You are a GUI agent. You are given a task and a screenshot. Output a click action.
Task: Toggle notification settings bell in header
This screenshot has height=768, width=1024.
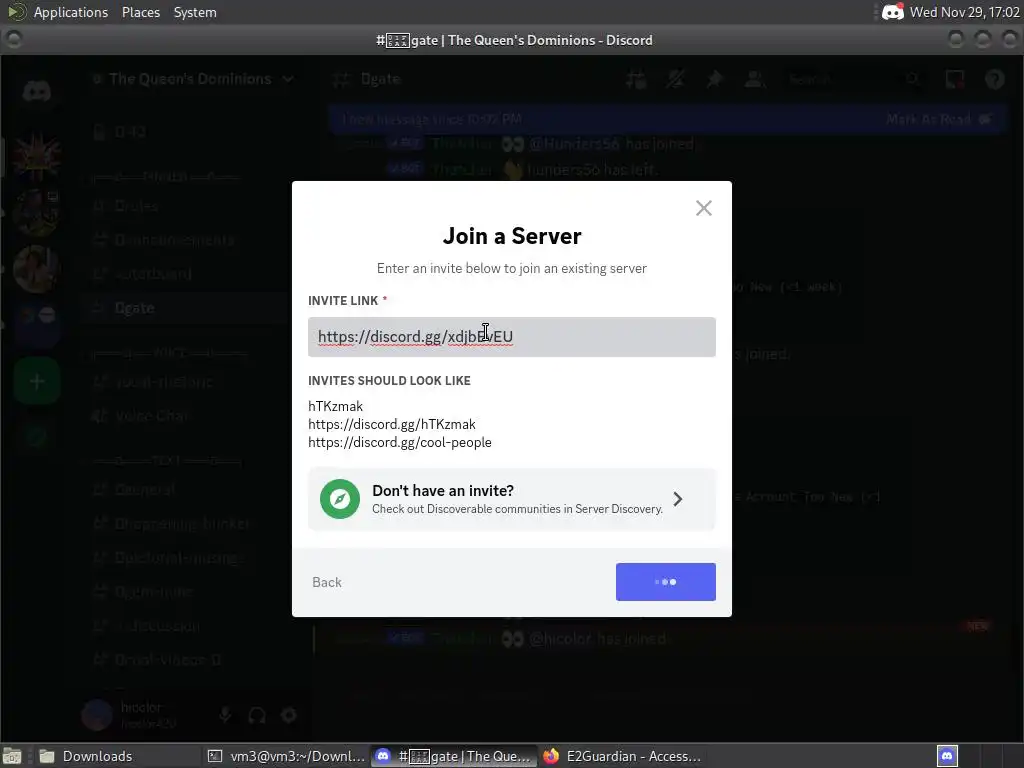pos(675,80)
